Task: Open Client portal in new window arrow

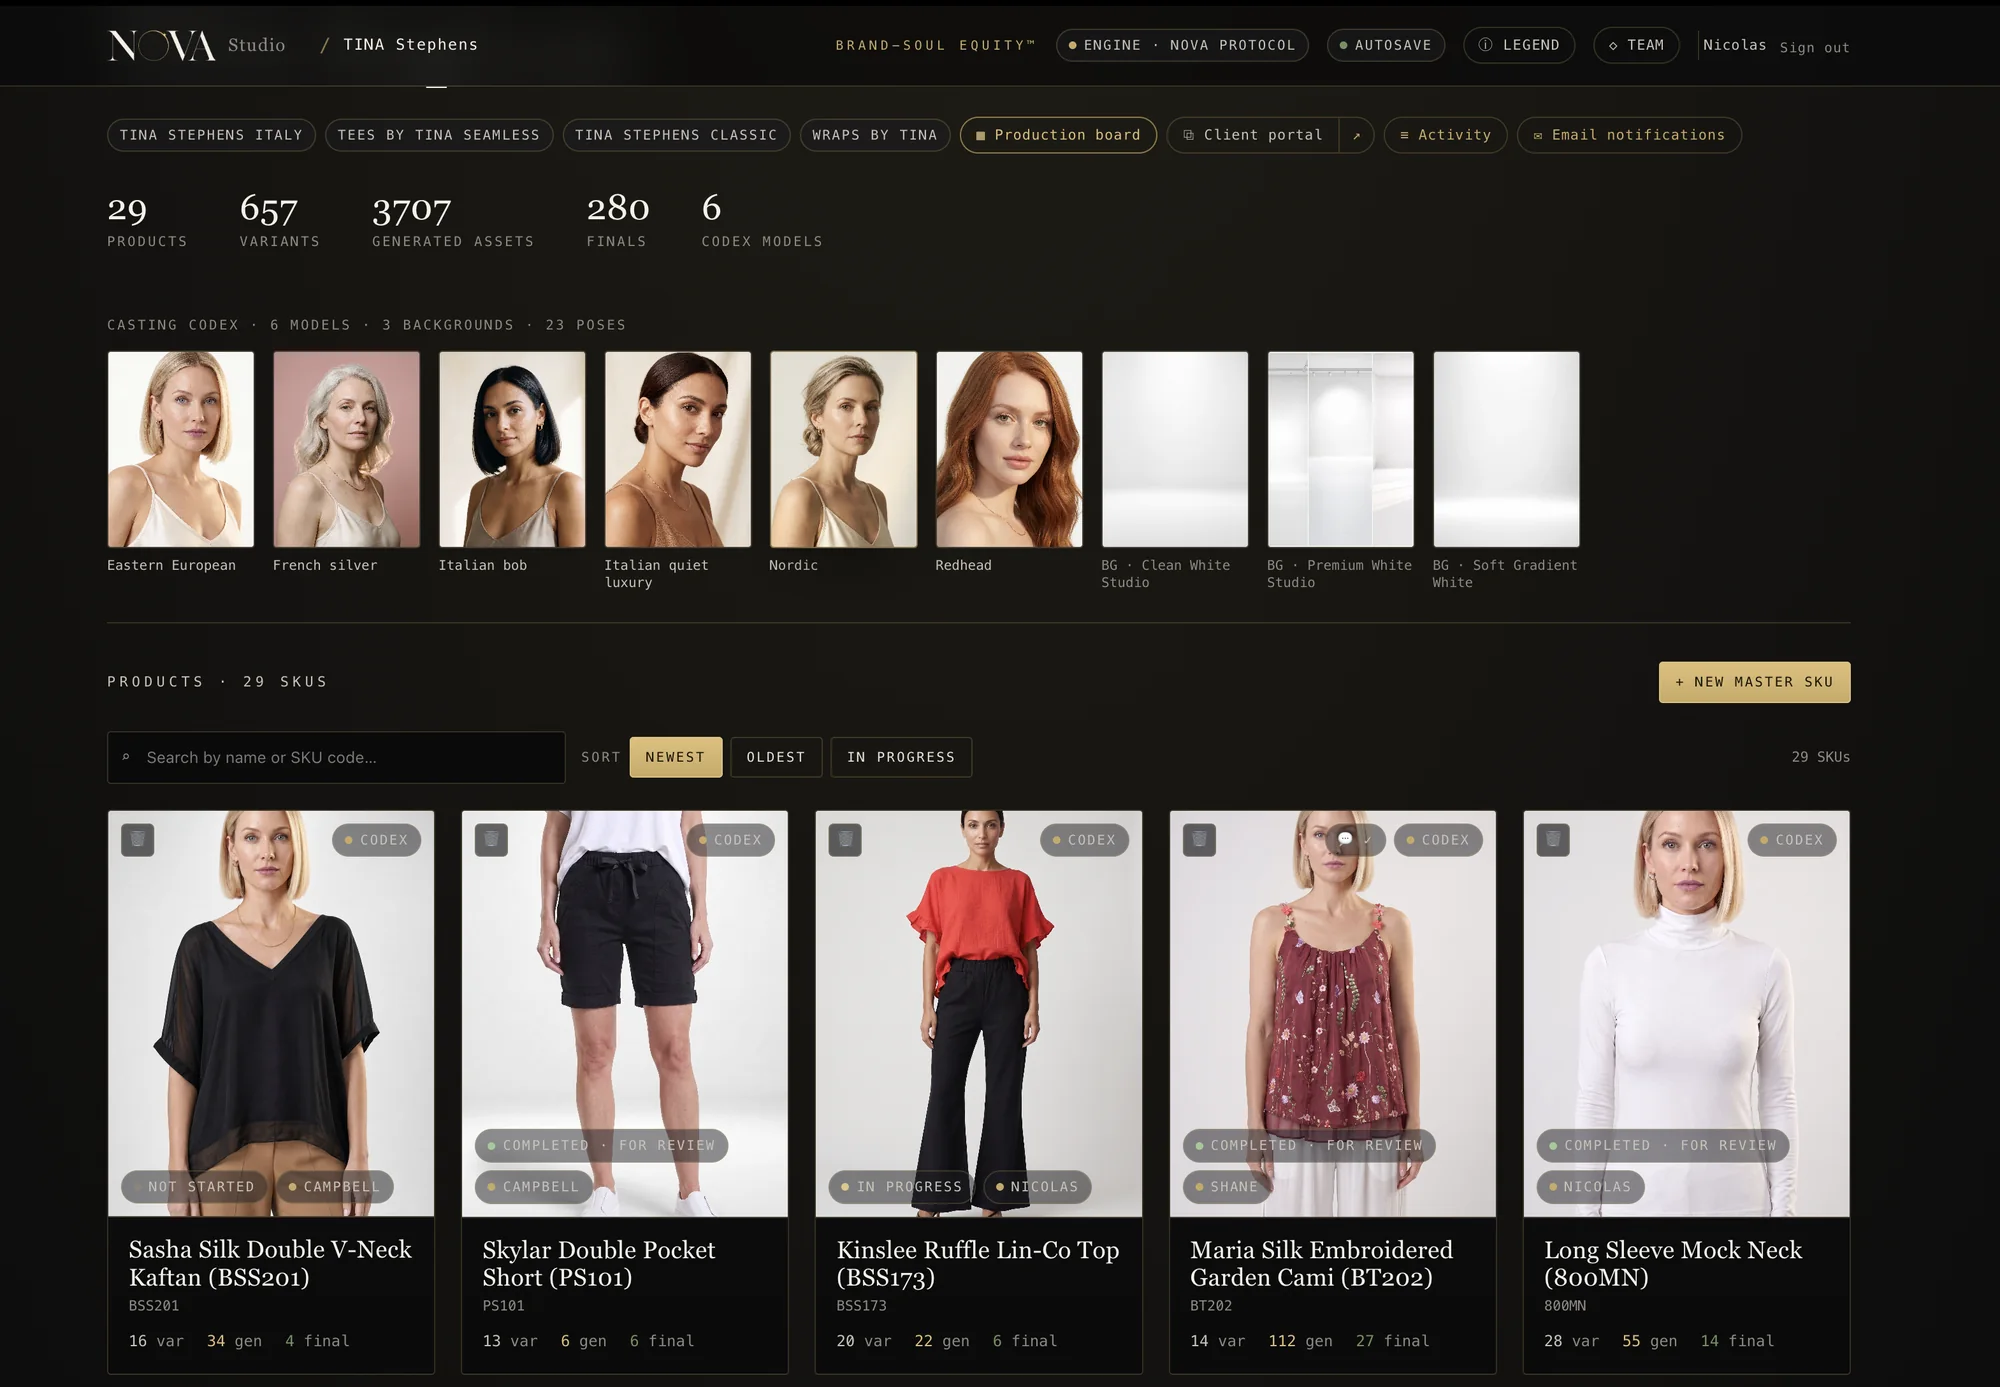Action: (1356, 135)
